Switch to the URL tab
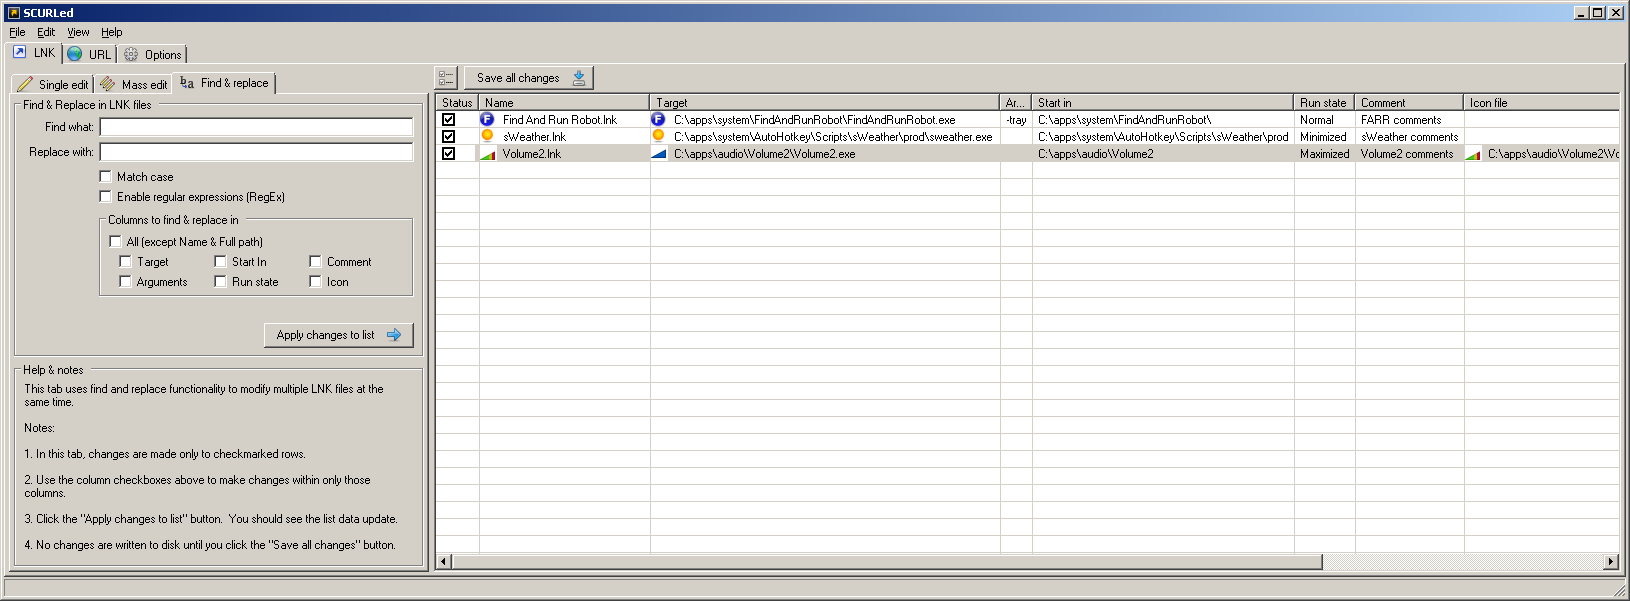The image size is (1630, 601). [89, 55]
